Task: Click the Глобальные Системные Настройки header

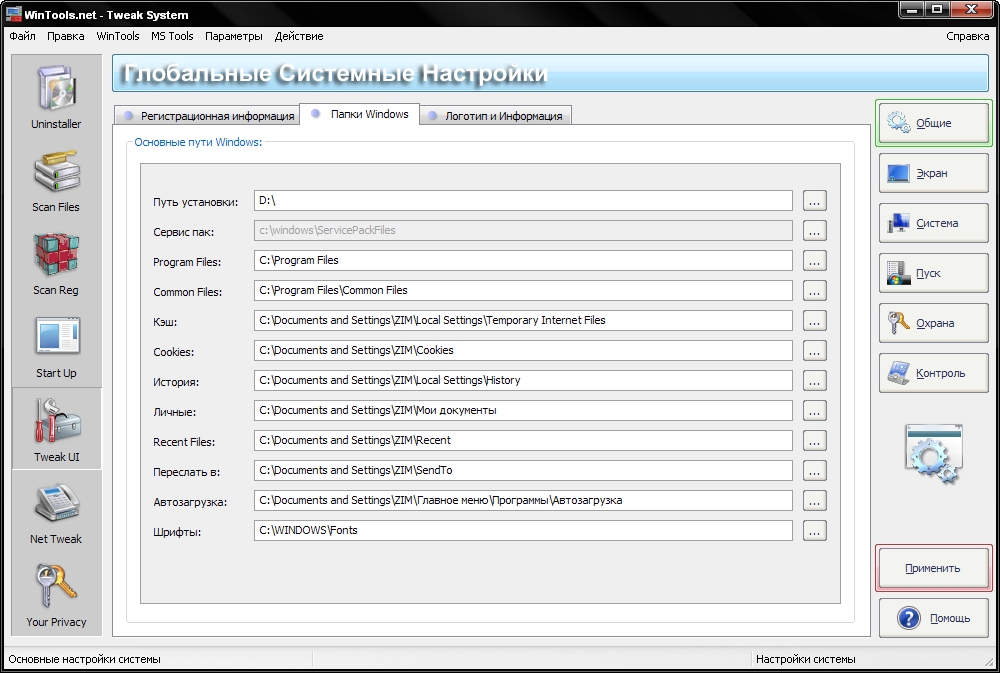Action: point(335,73)
